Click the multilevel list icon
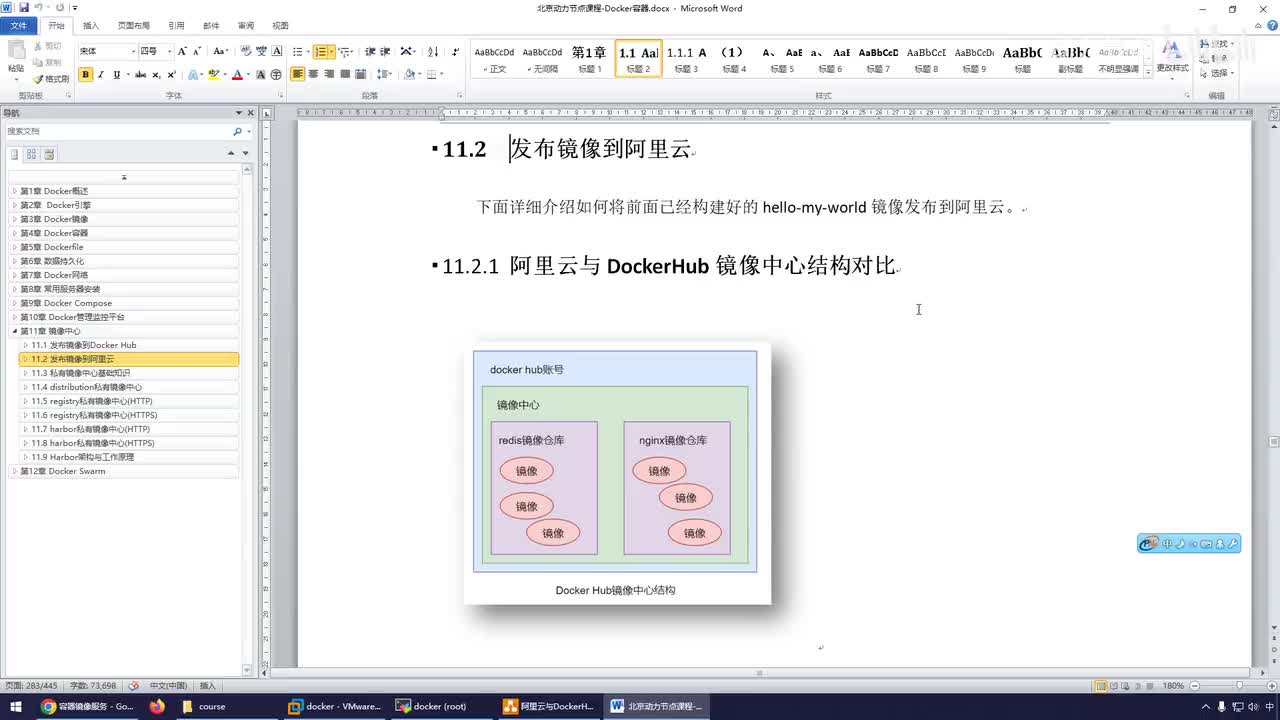 click(x=345, y=51)
